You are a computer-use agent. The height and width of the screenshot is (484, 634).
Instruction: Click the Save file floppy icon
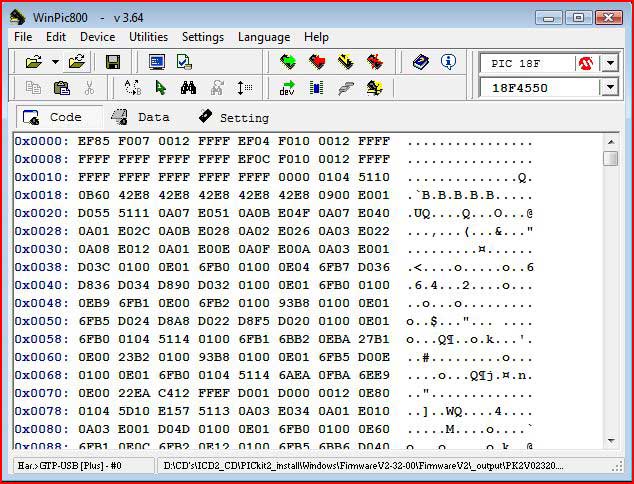tap(113, 62)
